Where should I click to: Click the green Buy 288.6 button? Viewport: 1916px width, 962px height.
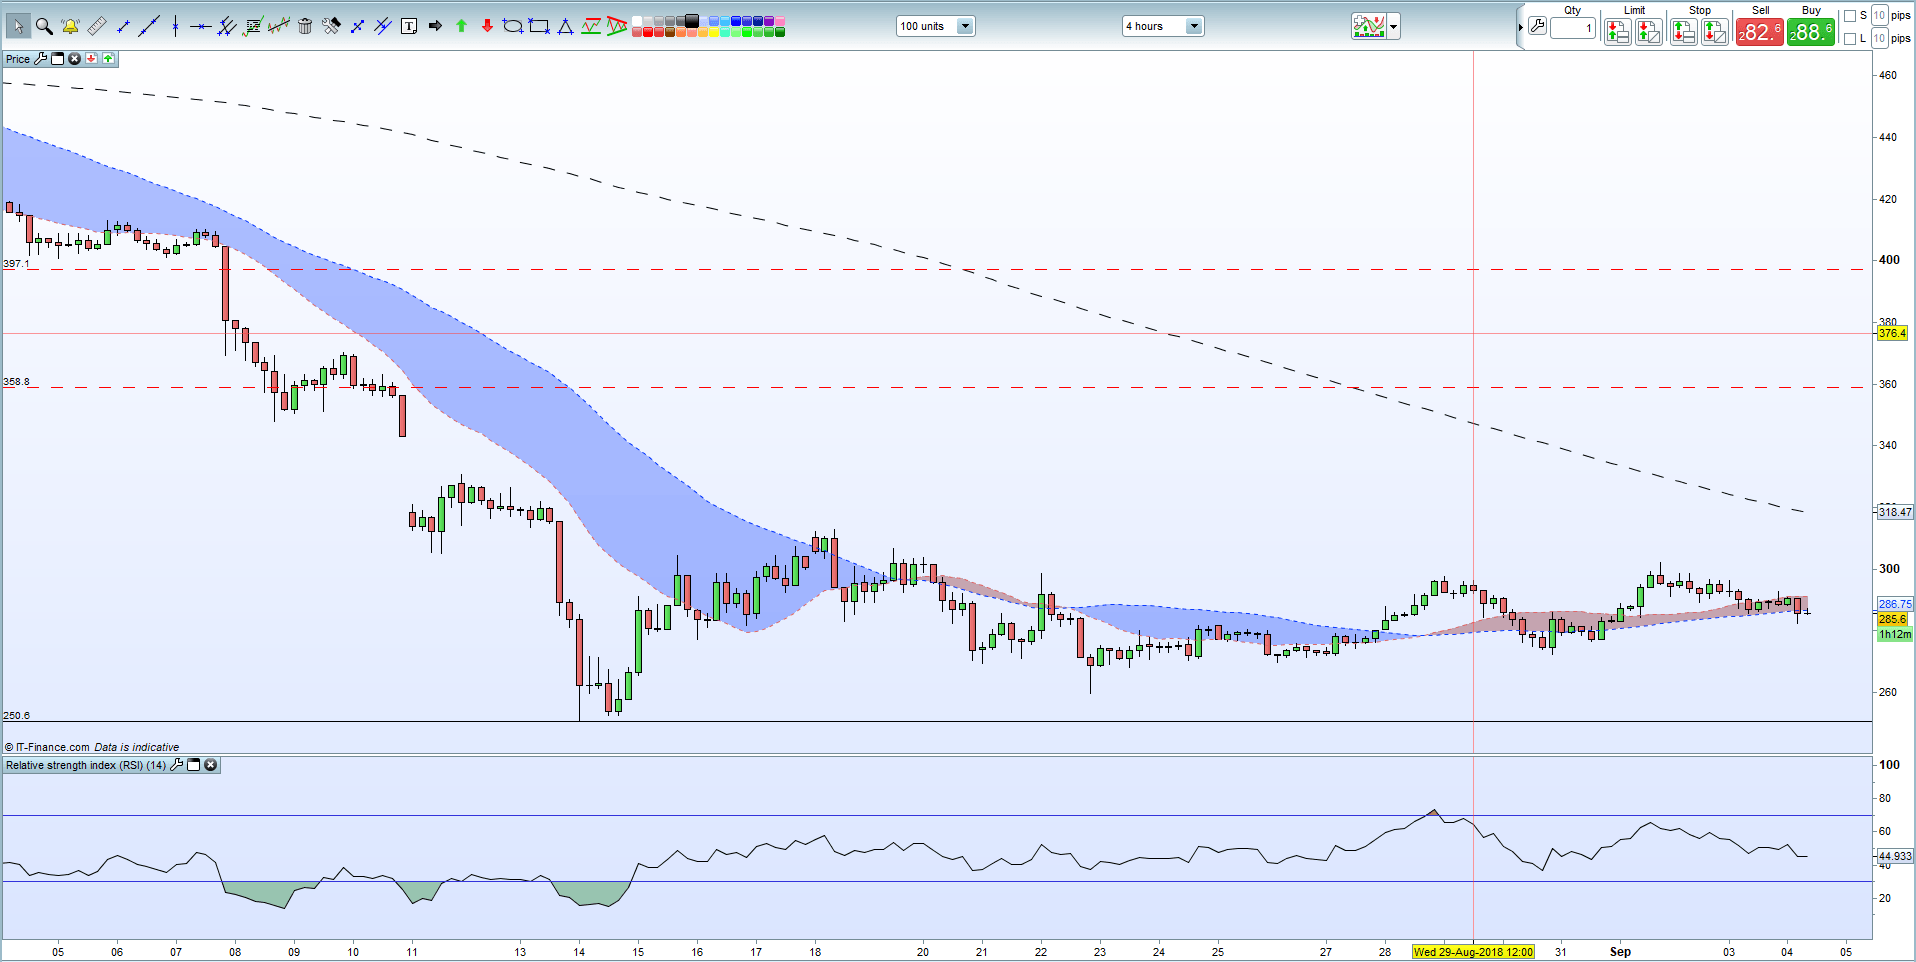1811,32
